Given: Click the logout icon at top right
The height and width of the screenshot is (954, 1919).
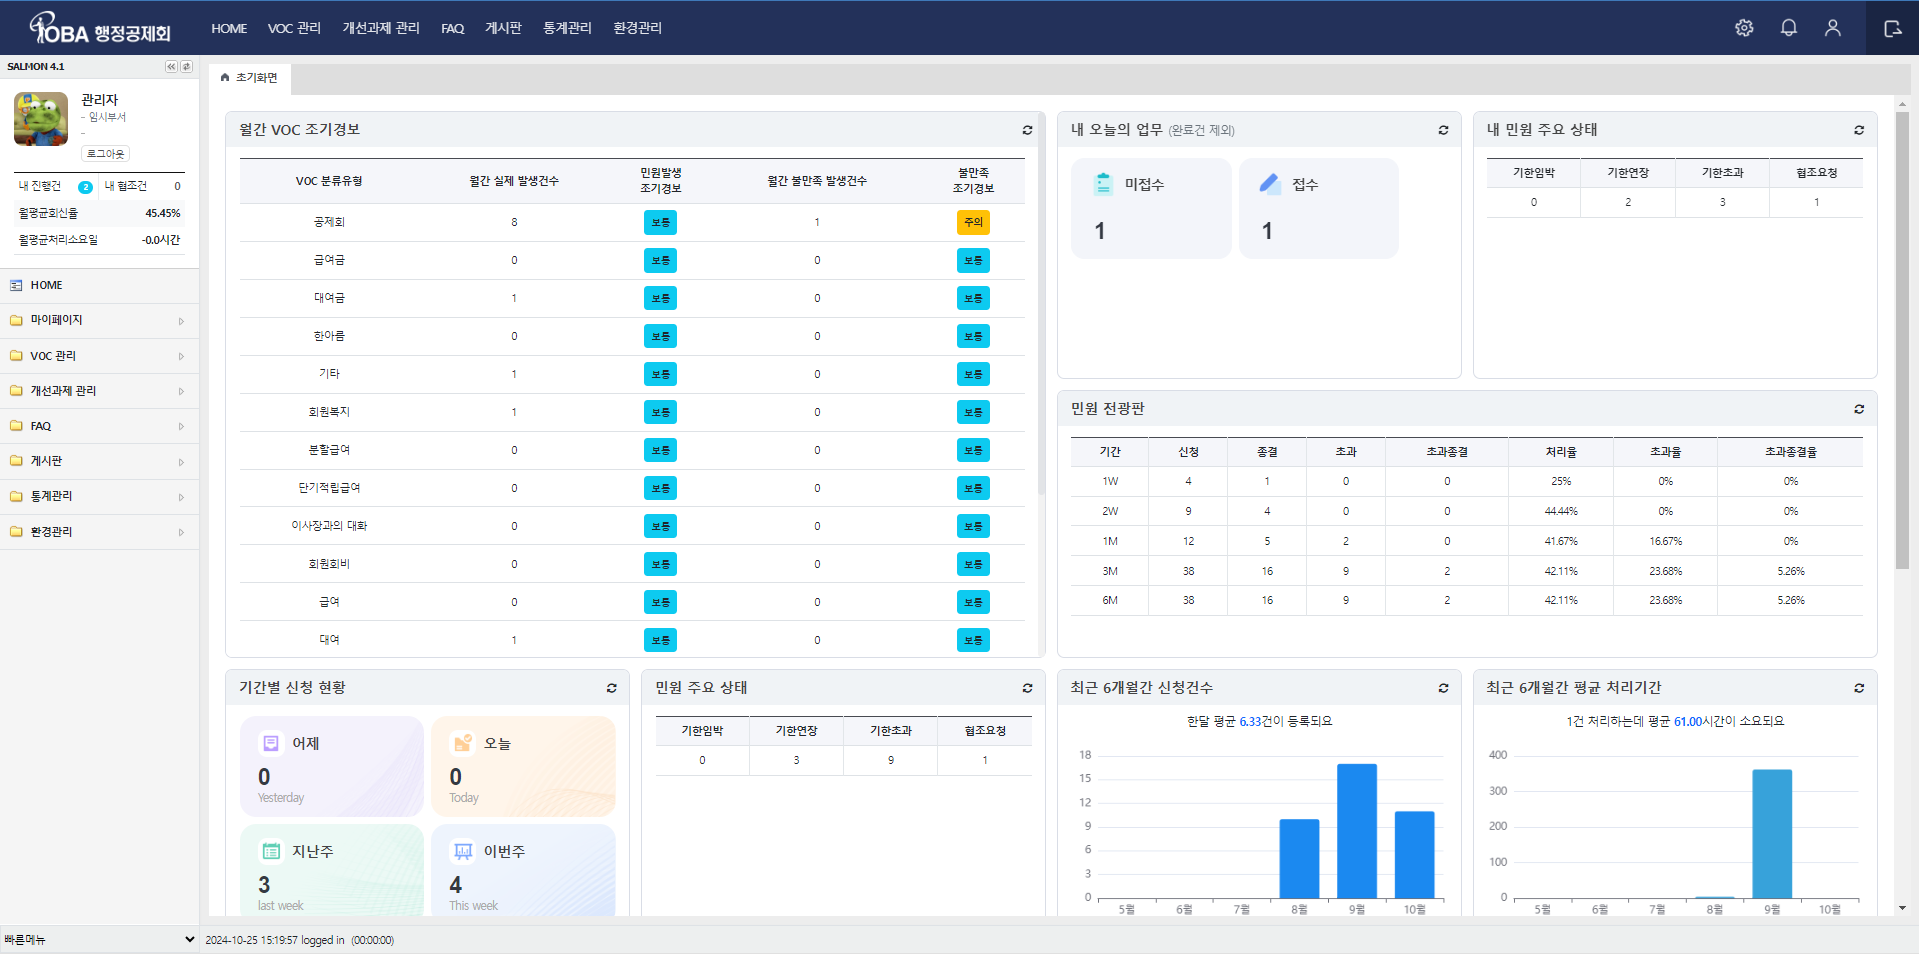Looking at the screenshot, I should pyautogui.click(x=1892, y=28).
